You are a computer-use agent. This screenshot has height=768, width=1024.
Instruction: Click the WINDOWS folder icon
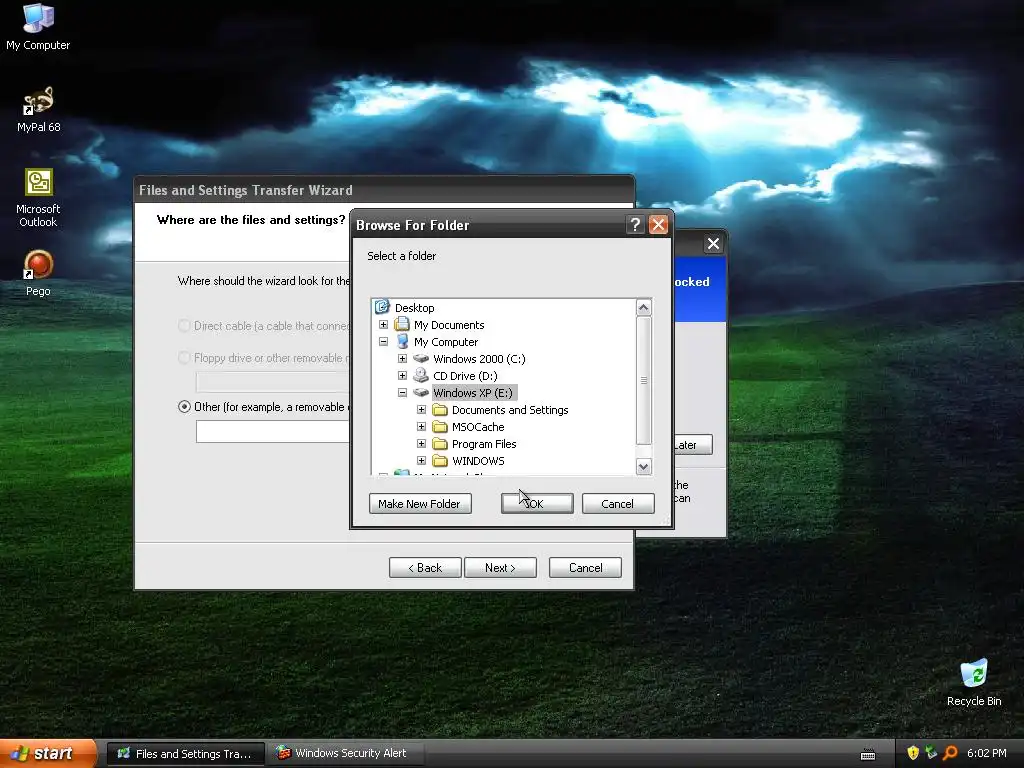coord(440,460)
